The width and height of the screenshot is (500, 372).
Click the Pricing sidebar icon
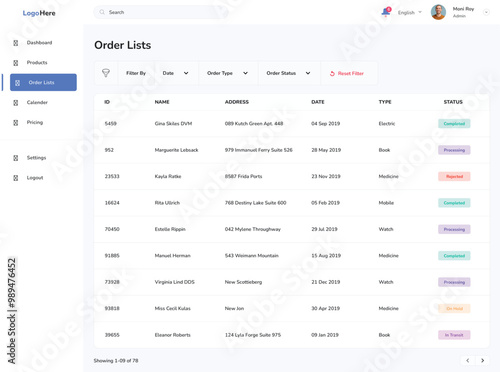click(x=16, y=123)
